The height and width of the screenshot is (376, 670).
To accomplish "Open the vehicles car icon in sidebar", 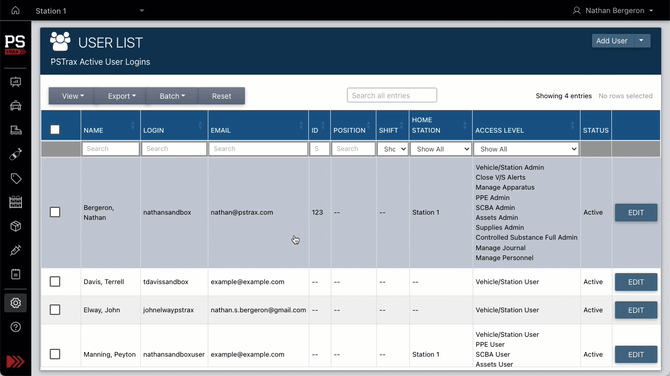I will click(16, 106).
